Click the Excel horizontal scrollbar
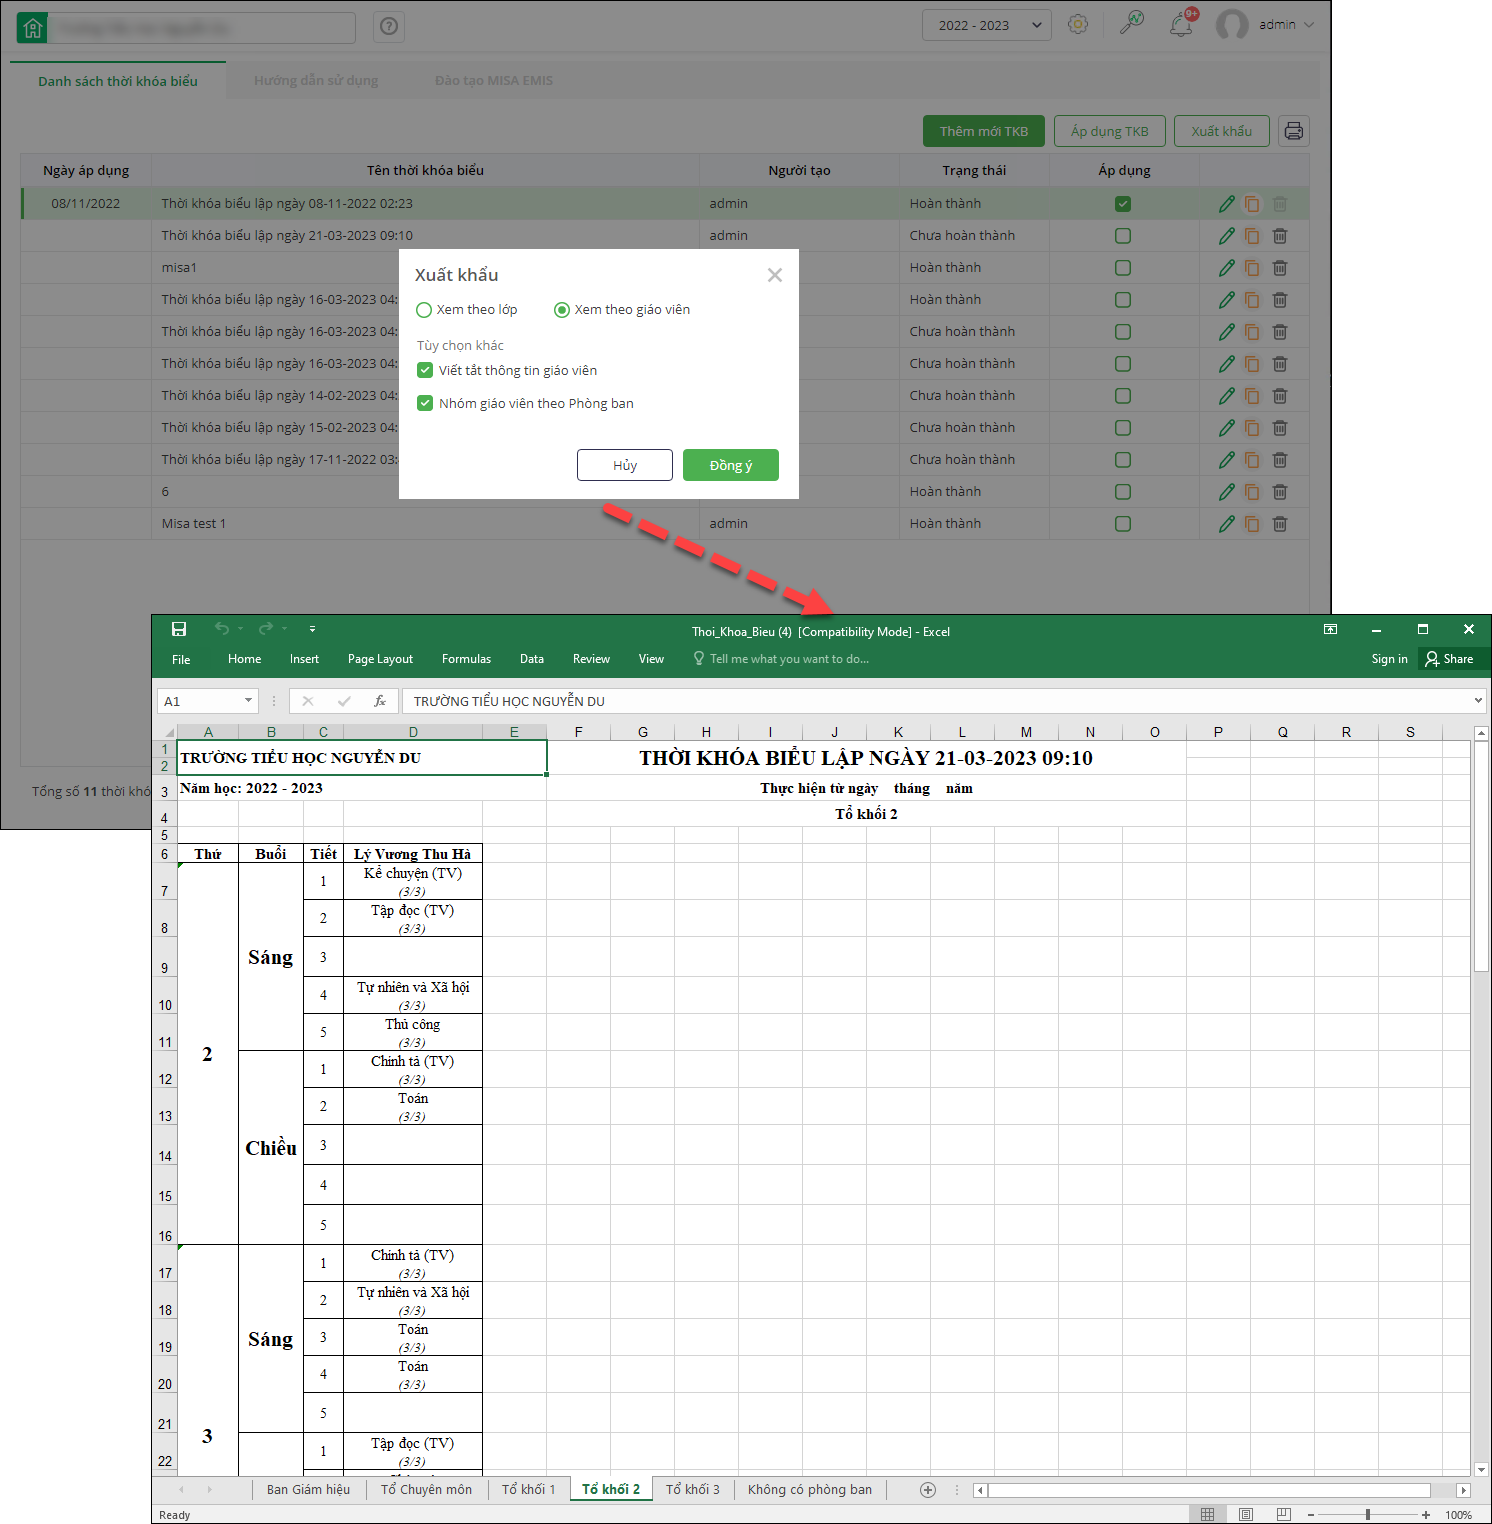This screenshot has width=1492, height=1524. coord(1208,1490)
